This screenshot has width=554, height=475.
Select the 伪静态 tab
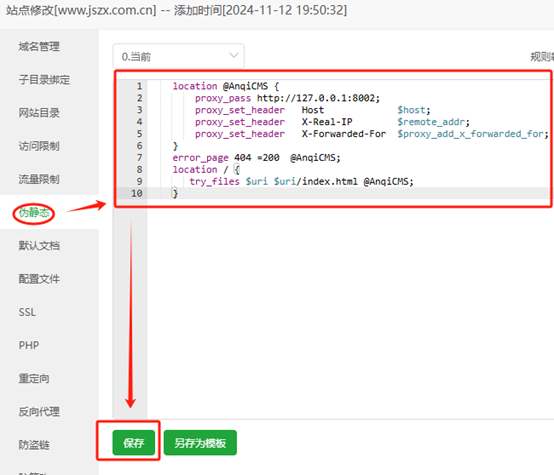click(34, 212)
